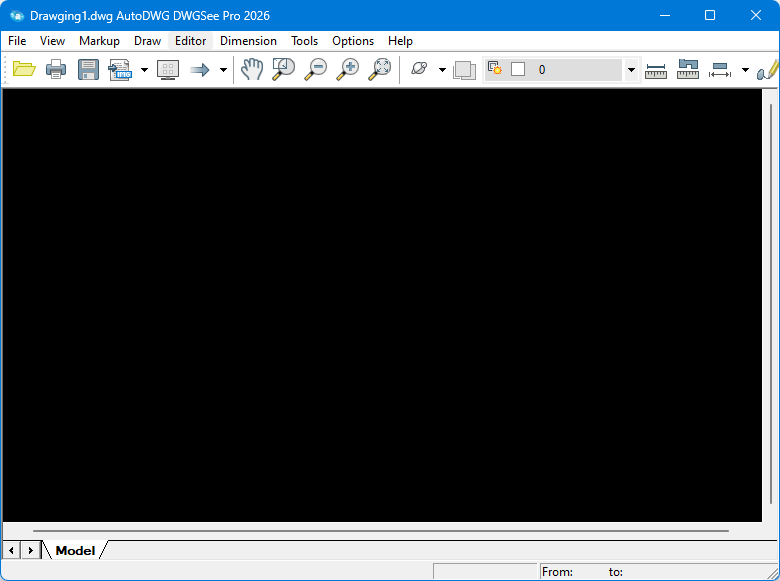Expand the 3D orbit dropdown arrow
The width and height of the screenshot is (780, 581).
[442, 70]
